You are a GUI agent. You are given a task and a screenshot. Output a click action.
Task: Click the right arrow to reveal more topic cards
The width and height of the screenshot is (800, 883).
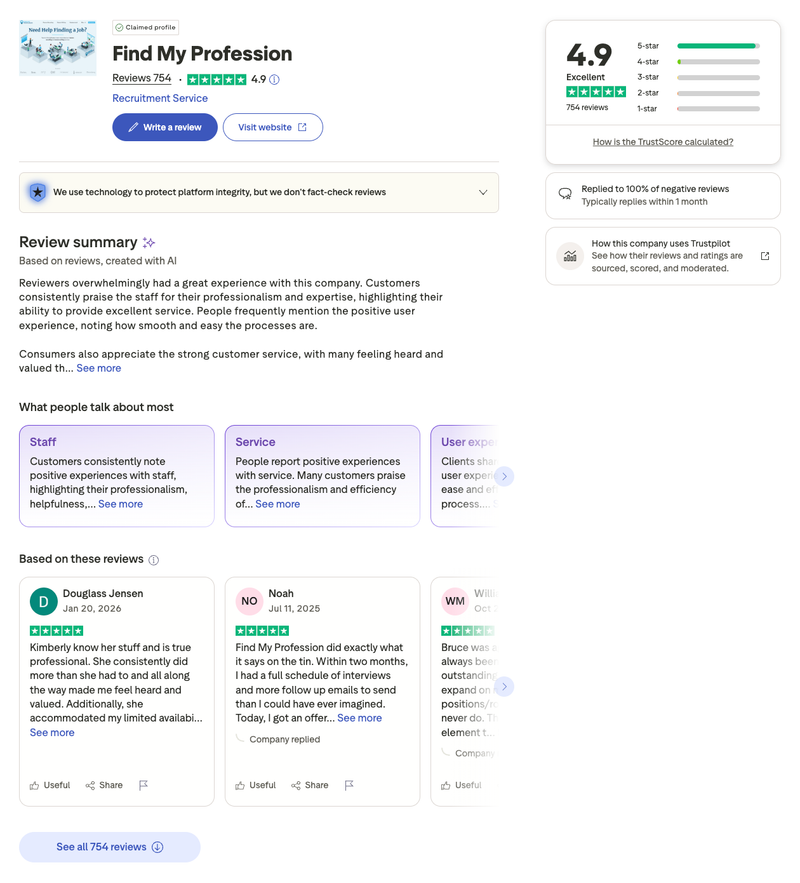(x=504, y=476)
